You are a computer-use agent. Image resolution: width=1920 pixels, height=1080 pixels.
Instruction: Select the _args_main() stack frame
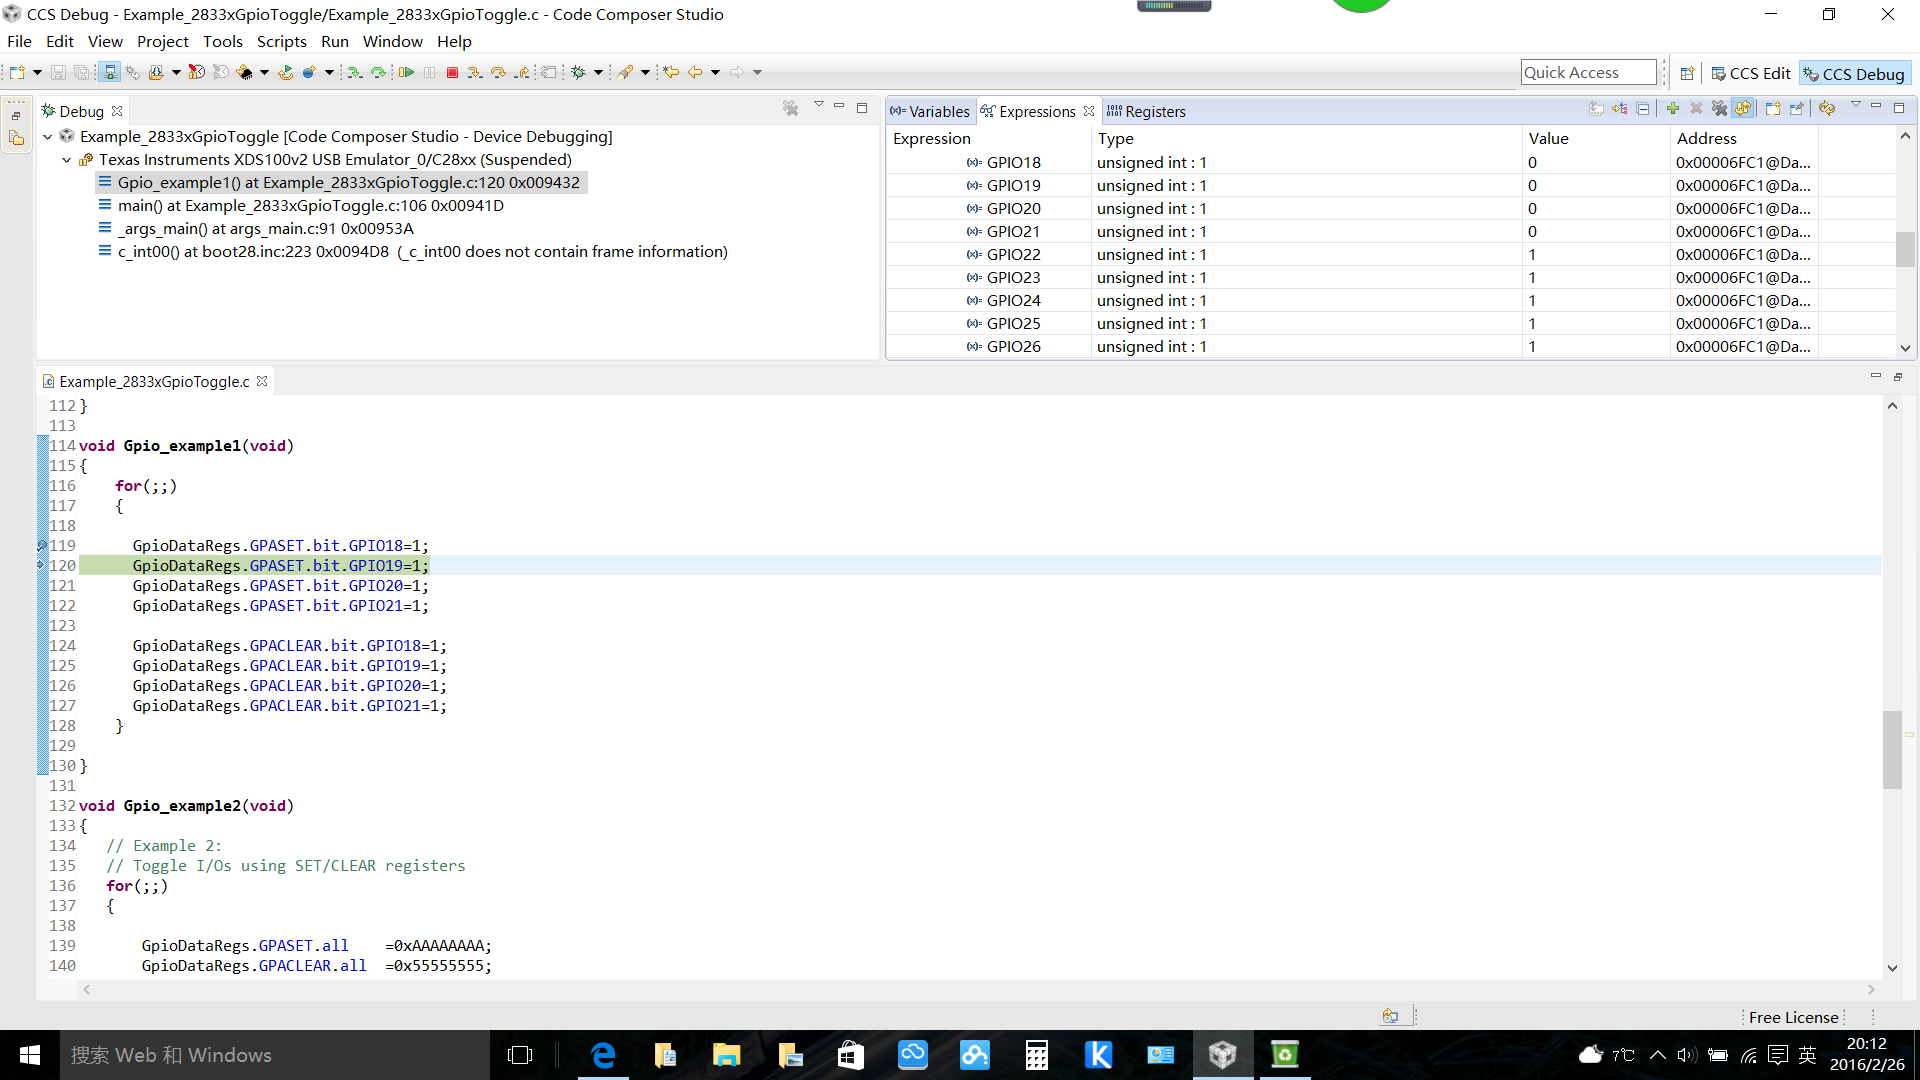[x=265, y=228]
